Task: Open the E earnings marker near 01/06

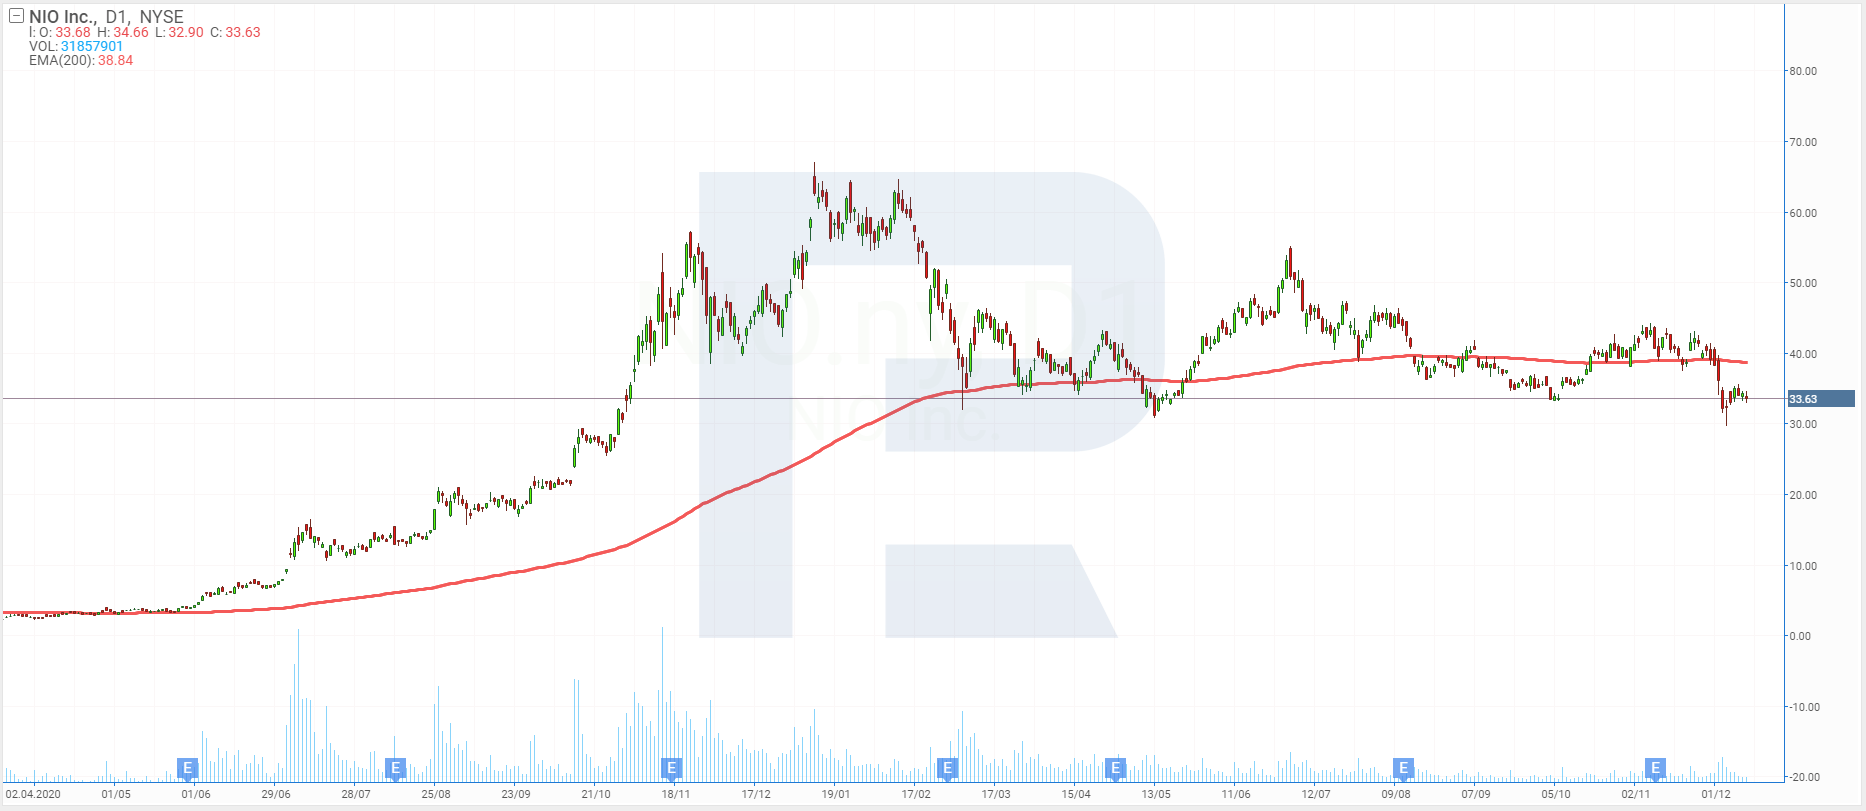Action: 187,768
